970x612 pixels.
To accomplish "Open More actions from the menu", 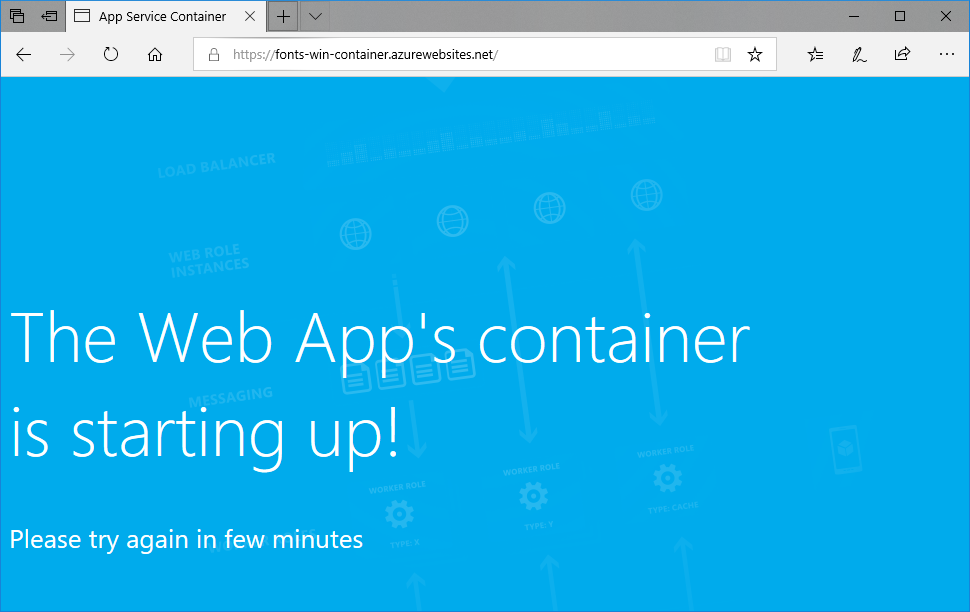I will tap(946, 55).
